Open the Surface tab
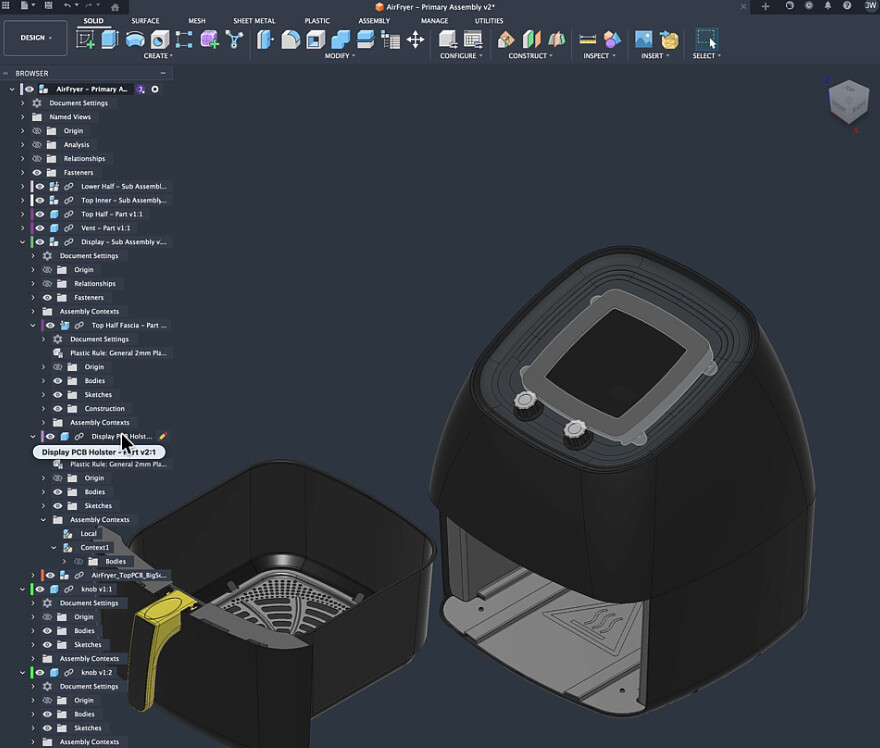The width and height of the screenshot is (880, 748). 145,20
